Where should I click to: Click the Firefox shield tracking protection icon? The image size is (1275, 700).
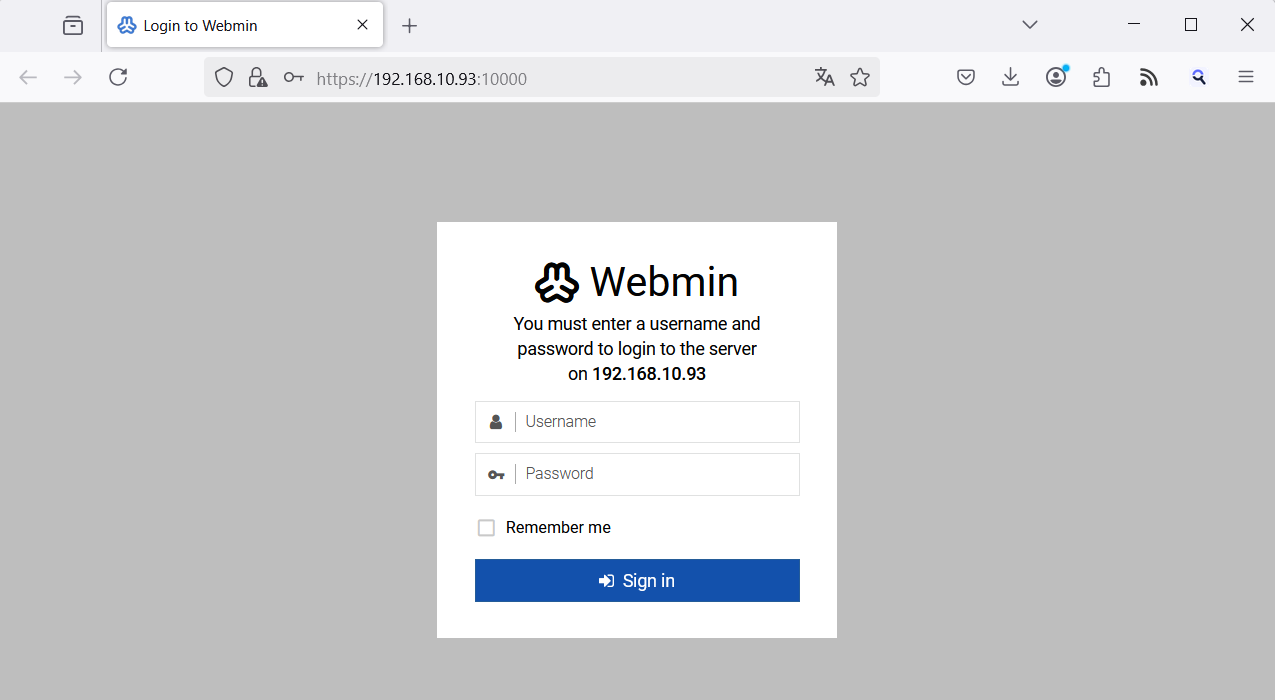(x=224, y=77)
